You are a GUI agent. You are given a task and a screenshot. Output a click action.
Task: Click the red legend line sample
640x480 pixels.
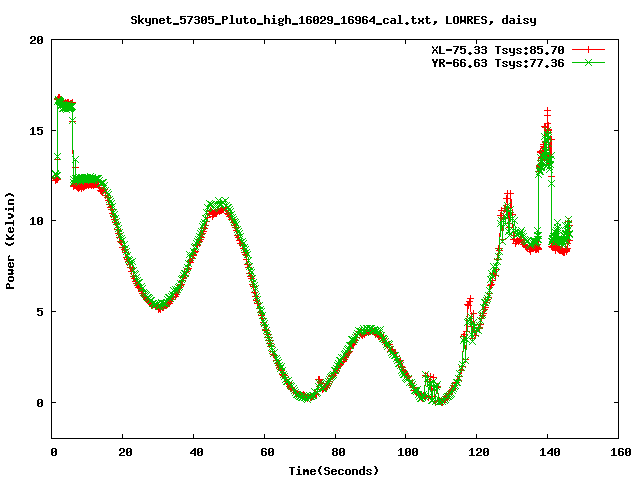pyautogui.click(x=588, y=50)
